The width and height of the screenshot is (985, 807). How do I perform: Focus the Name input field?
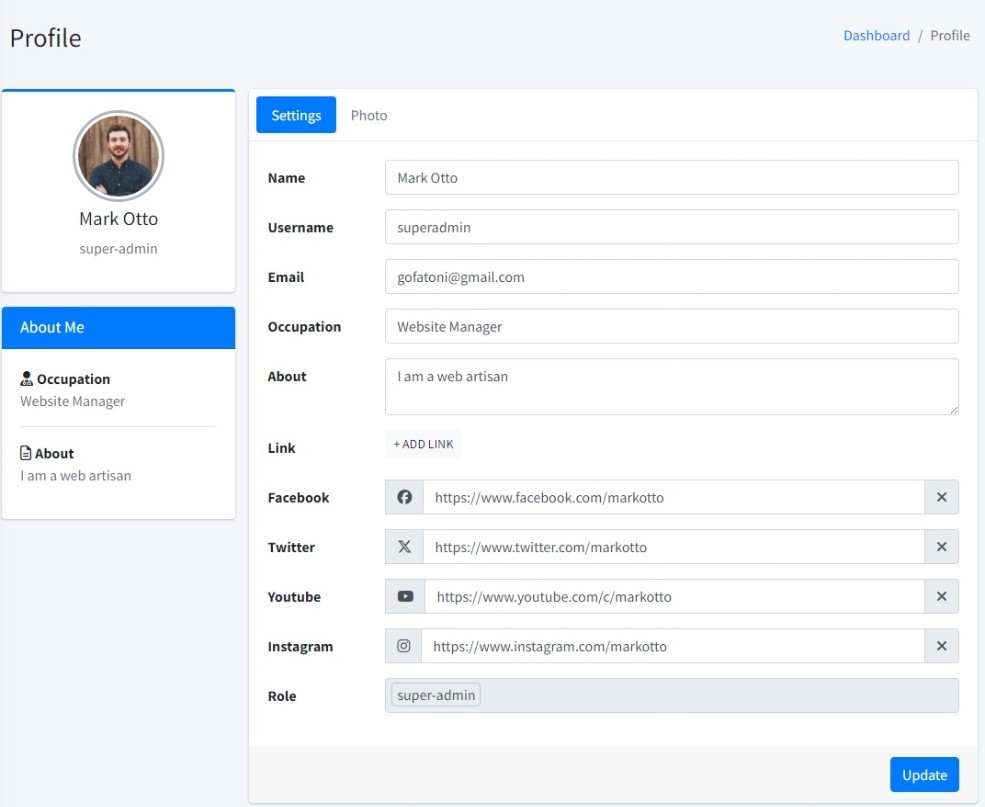pyautogui.click(x=671, y=178)
